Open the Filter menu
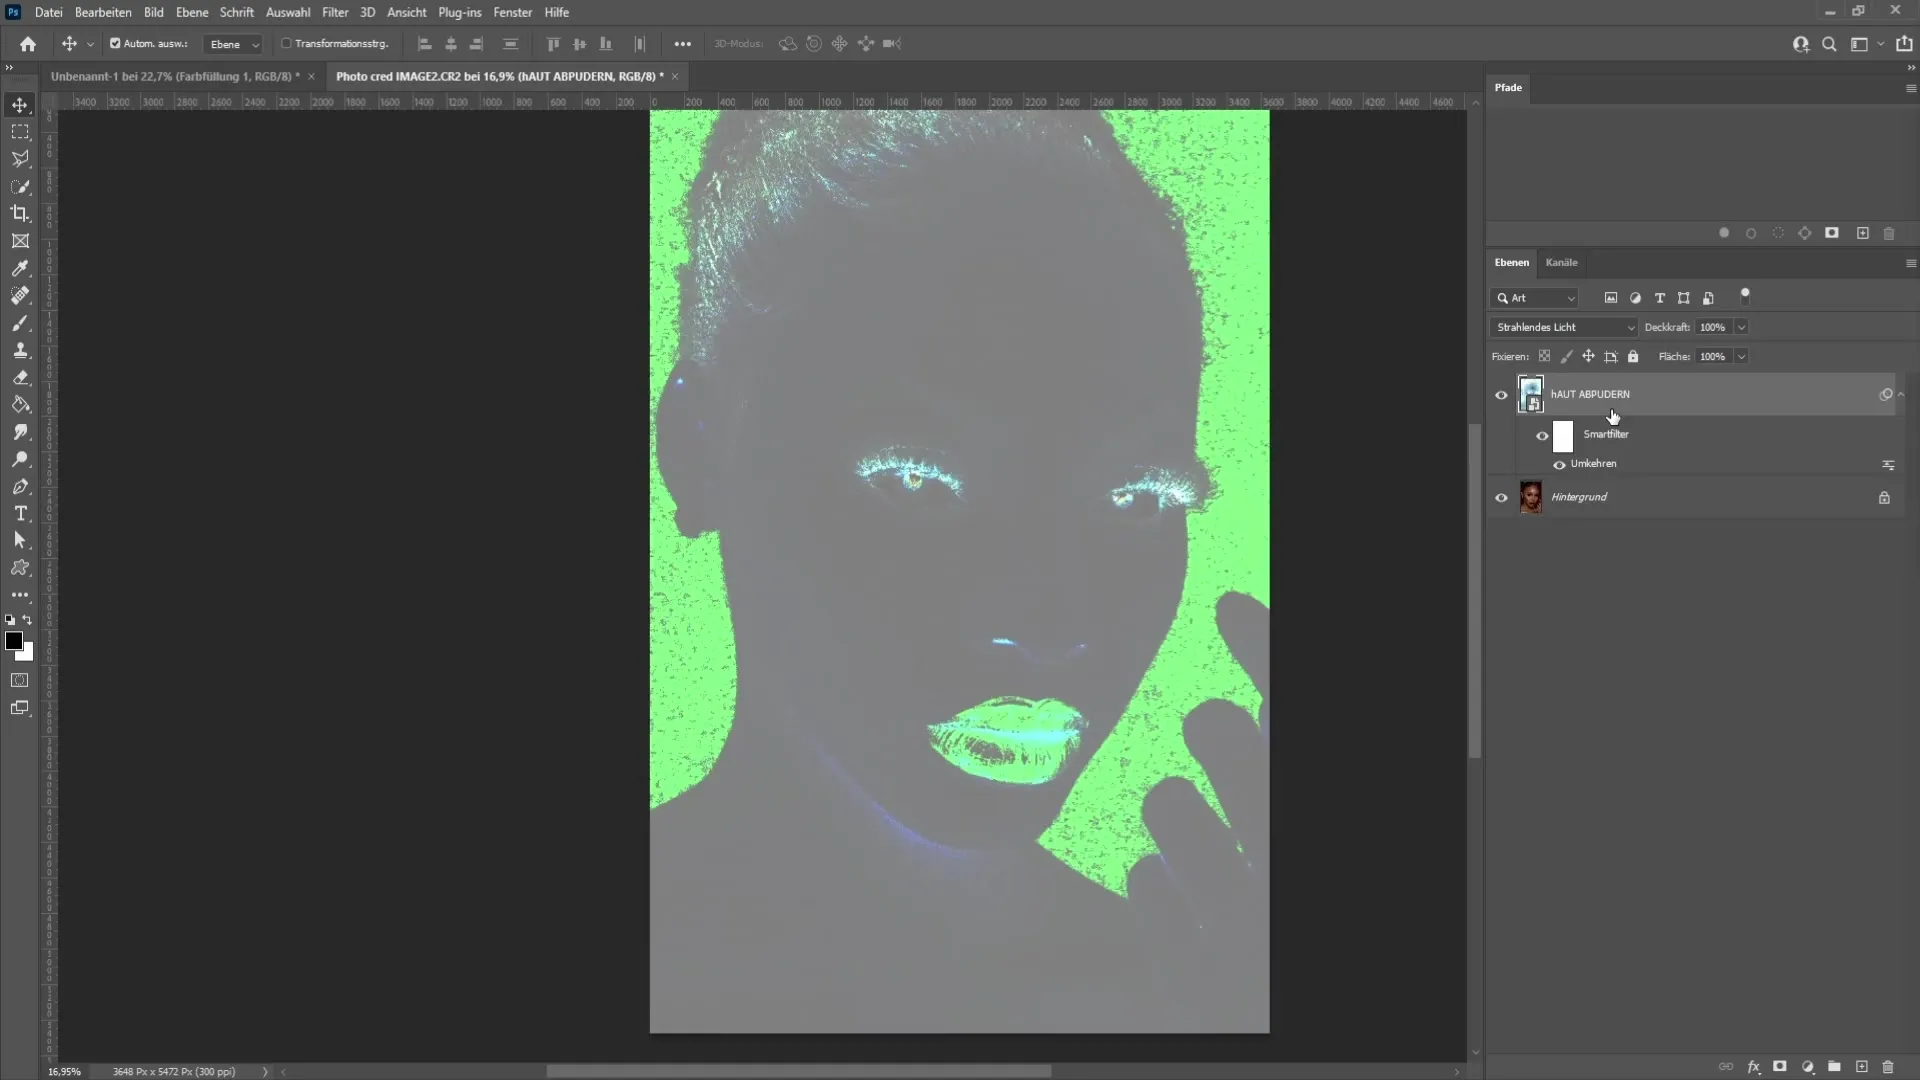Viewport: 1920px width, 1080px height. click(x=335, y=12)
